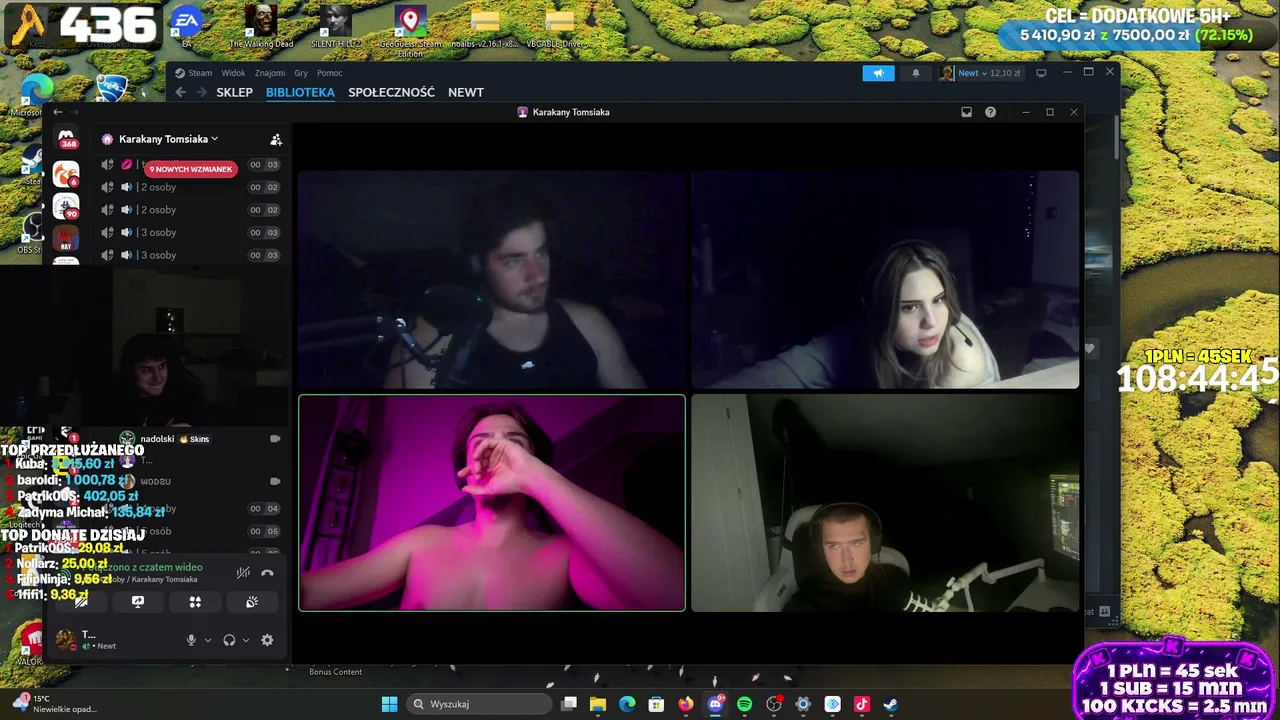Open Discord inbox icon in title bar
Image resolution: width=1280 pixels, height=720 pixels.
(x=966, y=112)
